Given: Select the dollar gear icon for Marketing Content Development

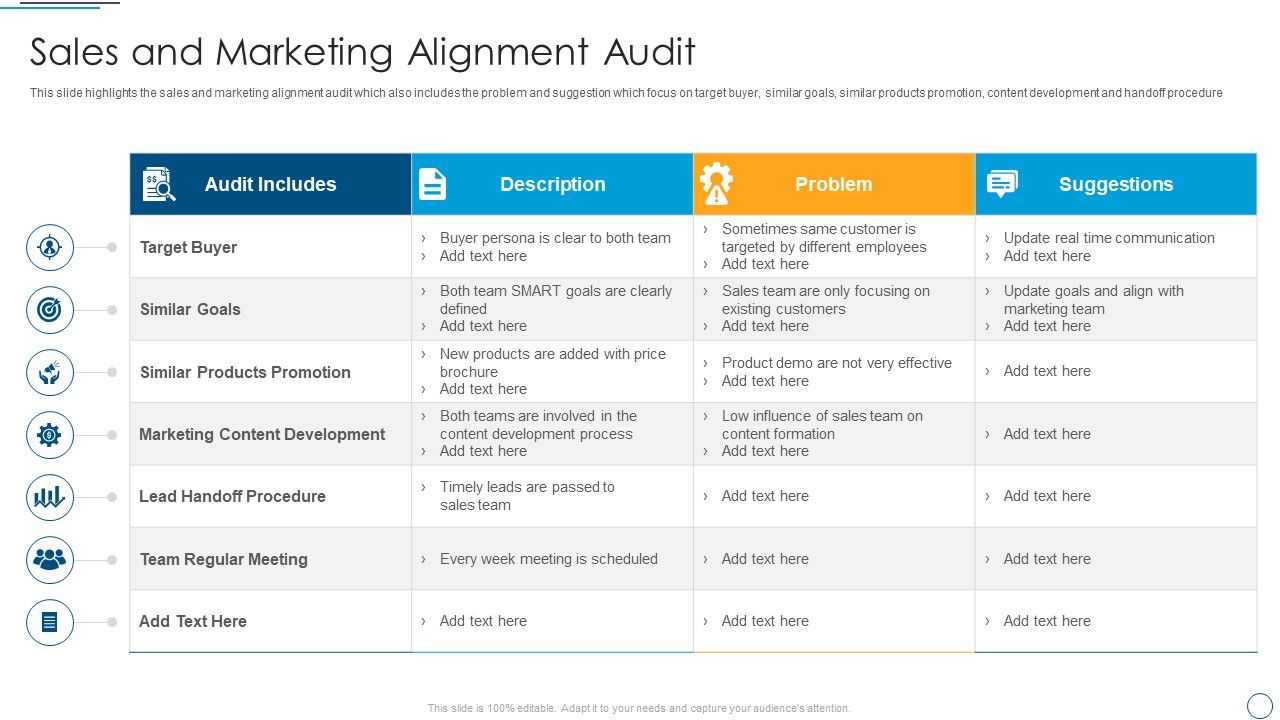Looking at the screenshot, I should 50,435.
